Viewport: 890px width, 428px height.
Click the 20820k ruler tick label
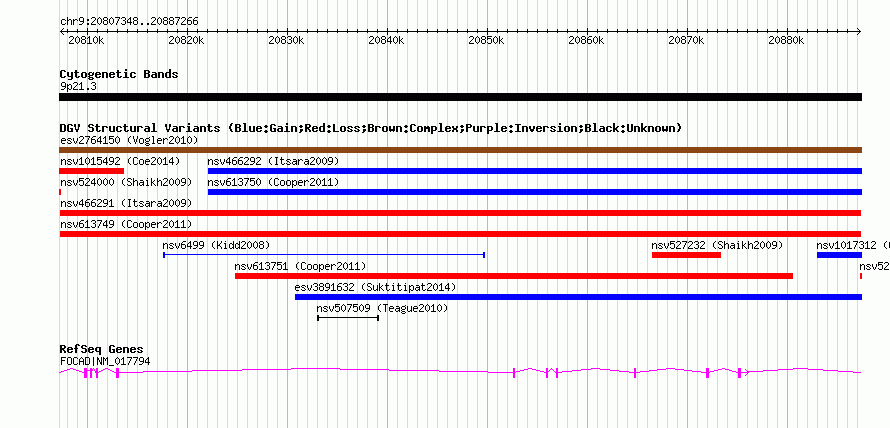click(x=186, y=40)
